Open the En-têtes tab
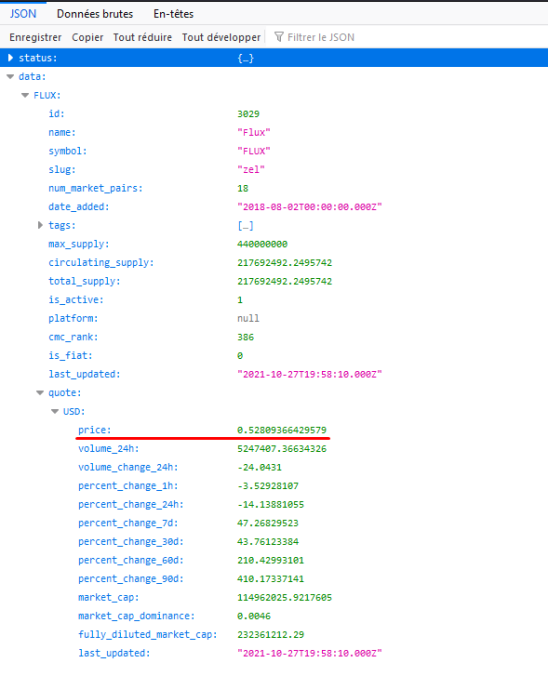This screenshot has height=676, width=548. point(173,14)
